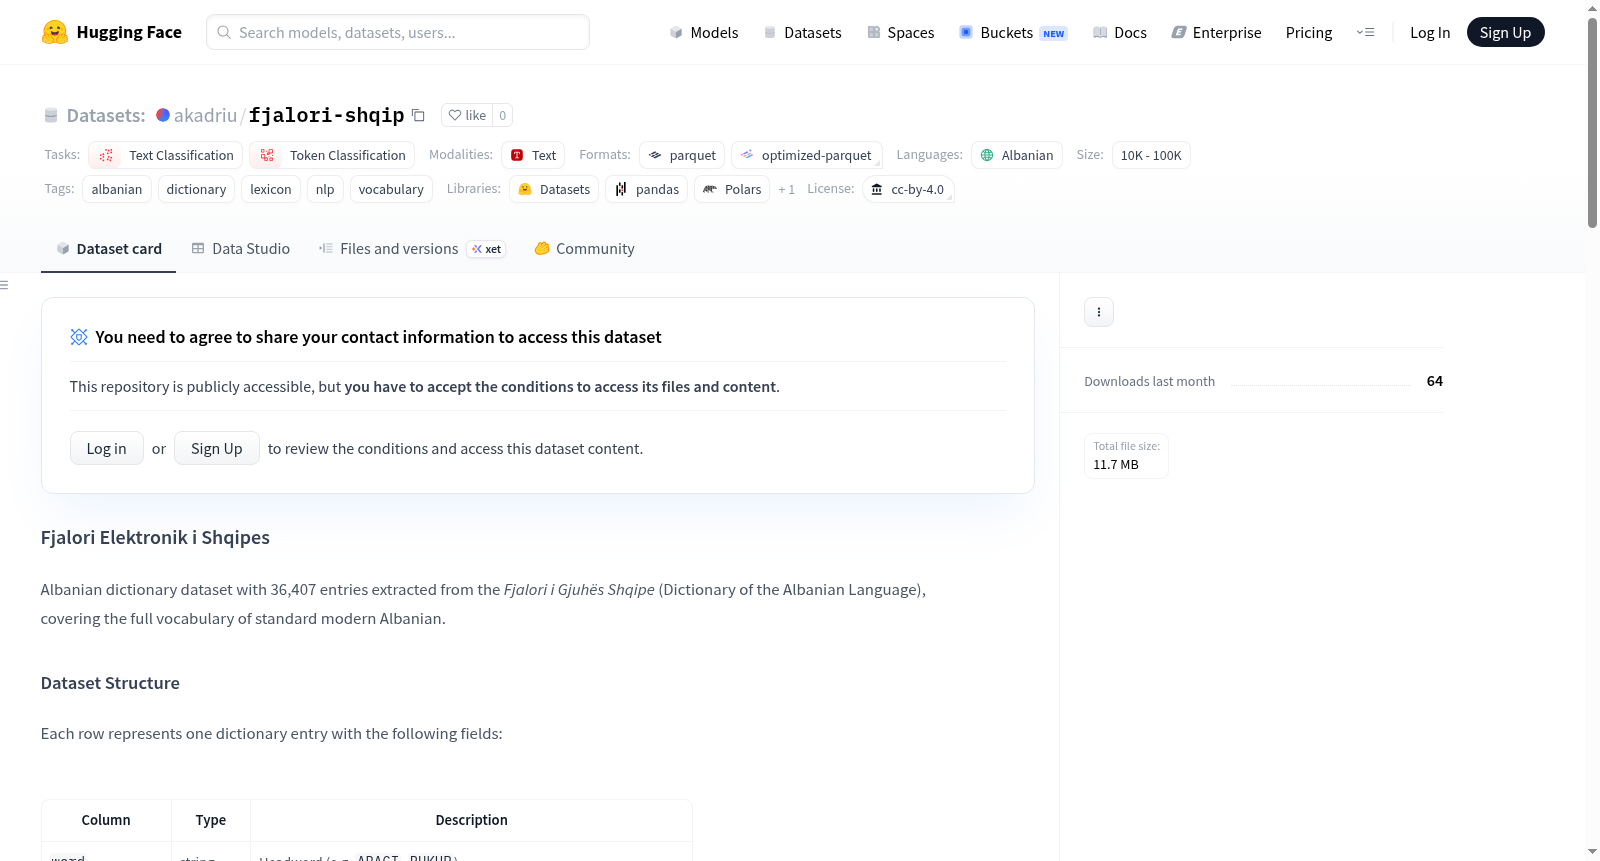The height and width of the screenshot is (861, 1600).
Task: Click the albanian tag
Action: pyautogui.click(x=117, y=189)
